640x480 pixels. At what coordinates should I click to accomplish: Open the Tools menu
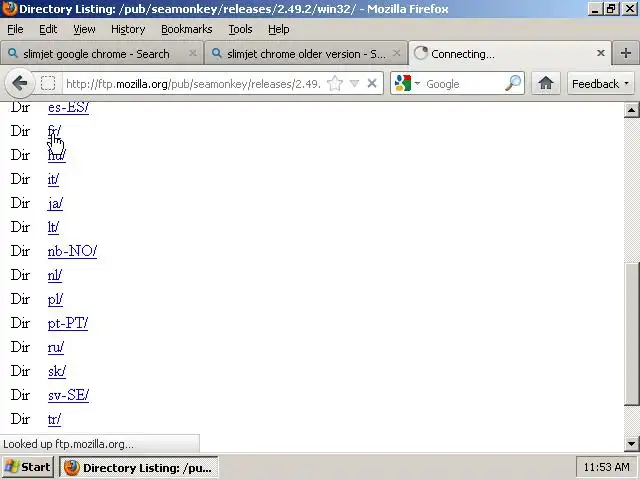[x=240, y=29]
